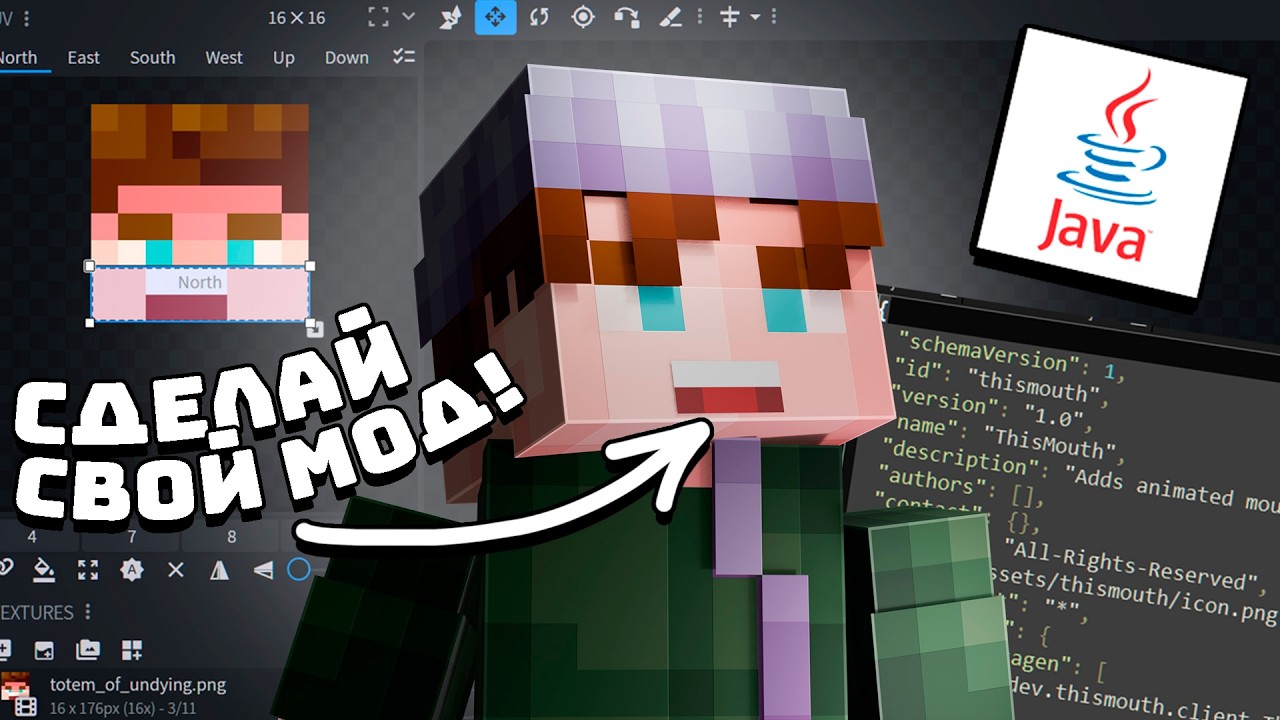
Task: Click the selected North UV face rectangle
Action: (200, 294)
